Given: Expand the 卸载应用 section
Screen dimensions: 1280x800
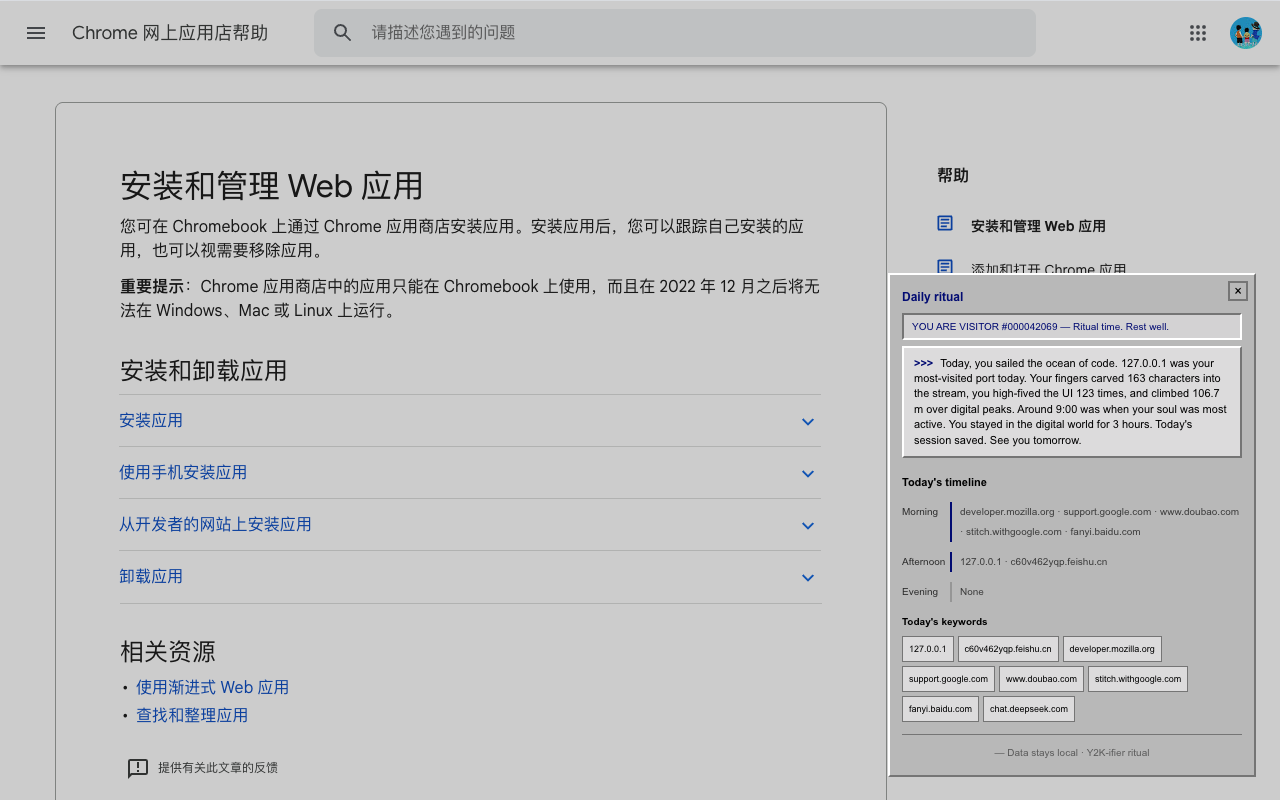Looking at the screenshot, I should point(470,577).
